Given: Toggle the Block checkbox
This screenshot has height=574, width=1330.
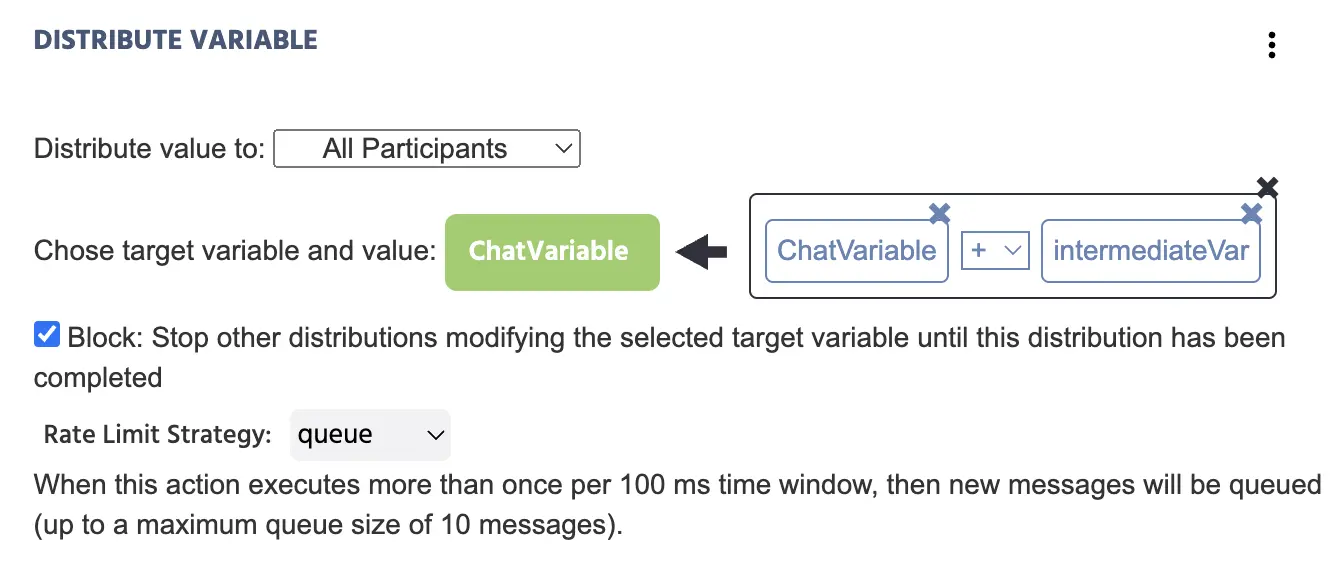Looking at the screenshot, I should click(x=47, y=335).
